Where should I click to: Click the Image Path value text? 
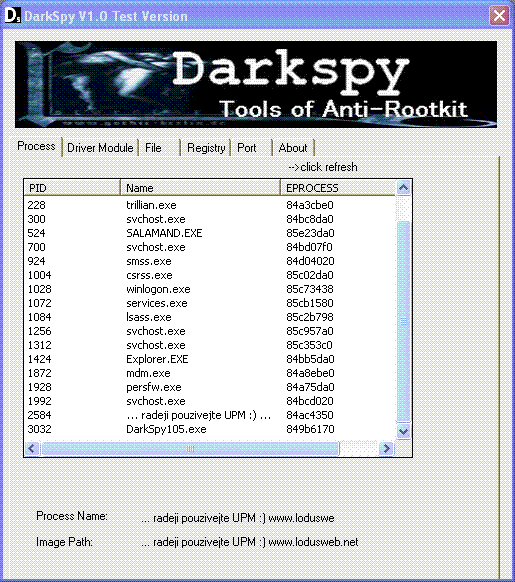(x=250, y=542)
